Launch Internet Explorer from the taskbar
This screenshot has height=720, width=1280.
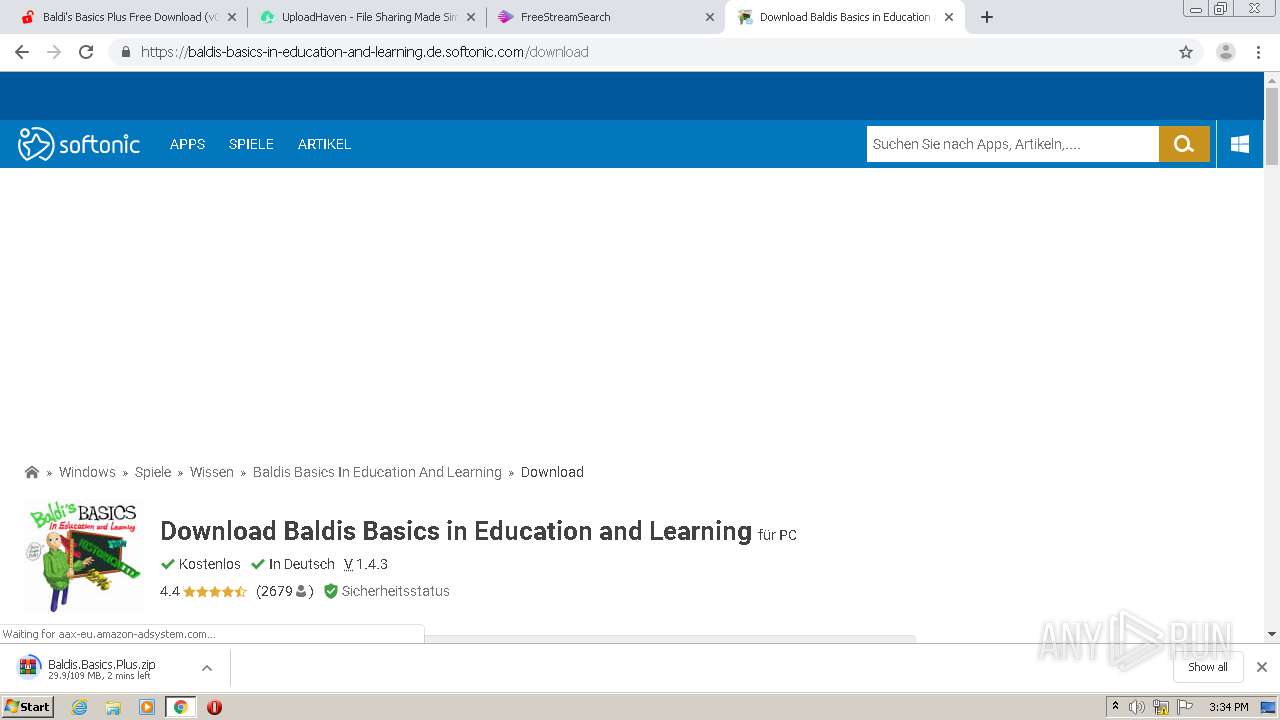(x=80, y=707)
